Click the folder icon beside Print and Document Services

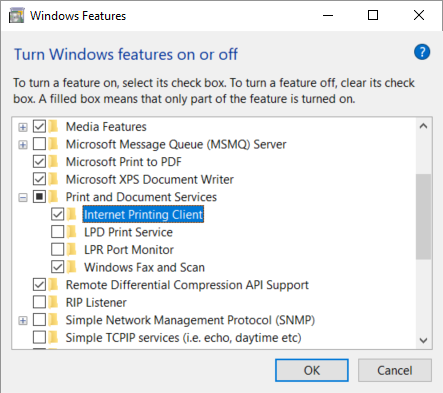(54, 197)
